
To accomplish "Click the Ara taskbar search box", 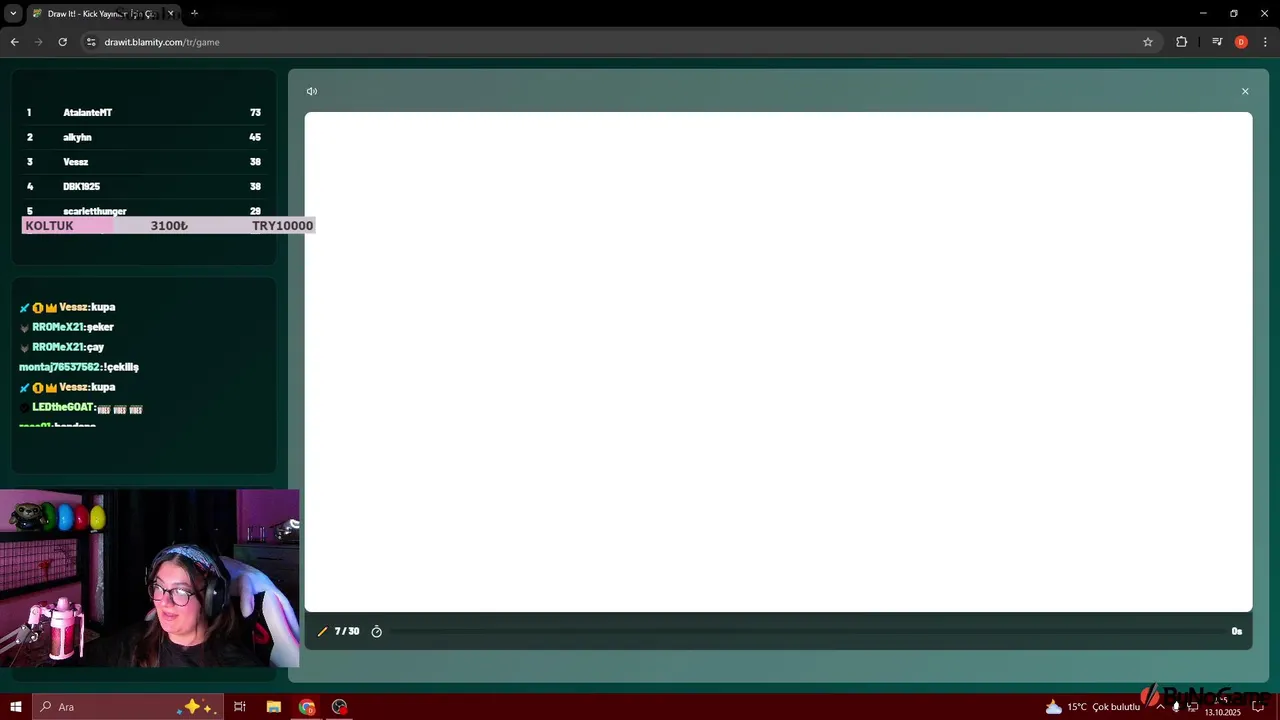I will pyautogui.click(x=126, y=707).
